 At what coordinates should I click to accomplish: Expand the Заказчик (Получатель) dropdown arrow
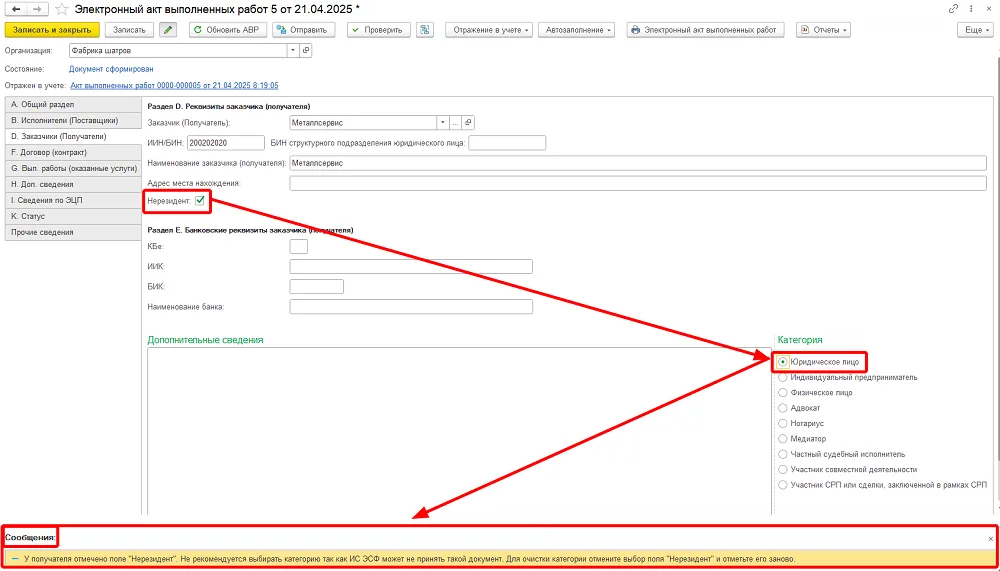click(x=443, y=122)
